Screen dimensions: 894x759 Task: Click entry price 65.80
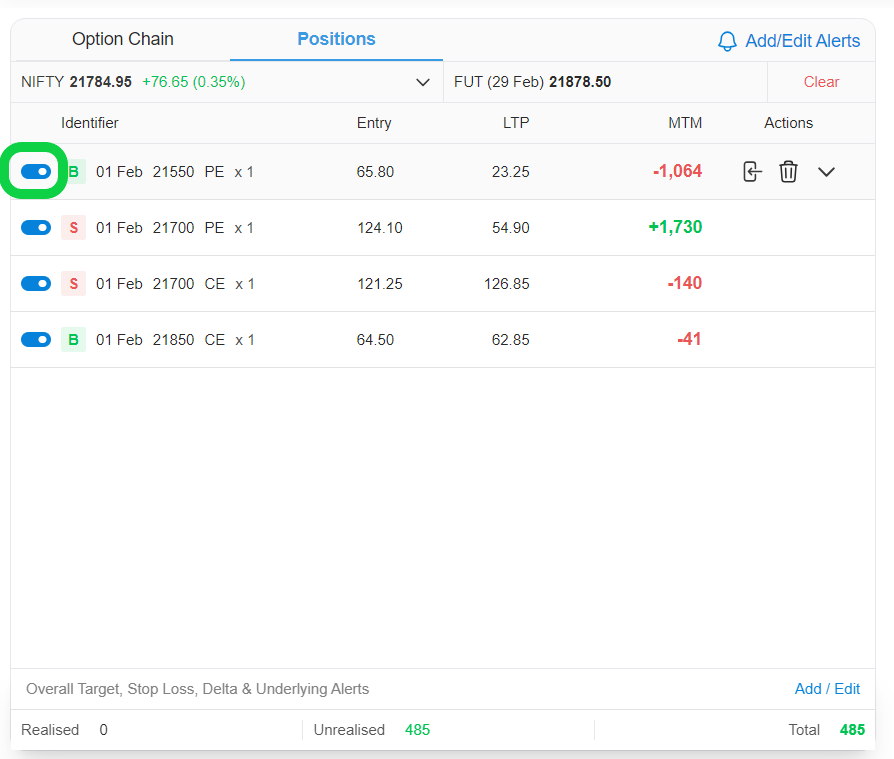coord(375,172)
